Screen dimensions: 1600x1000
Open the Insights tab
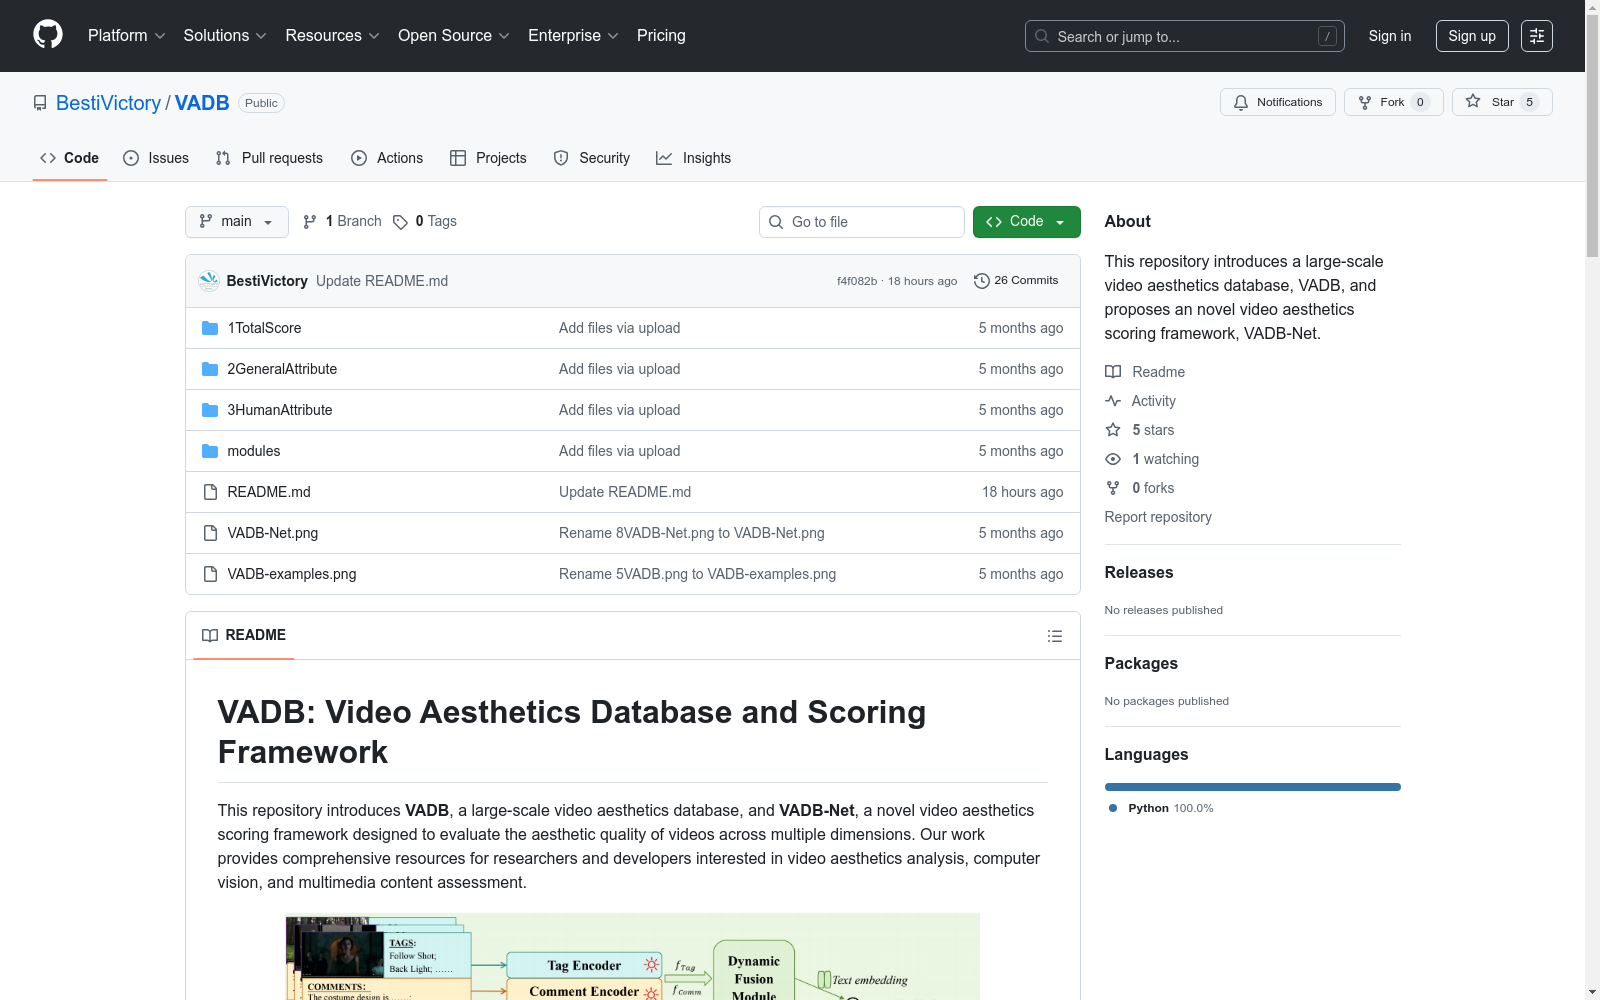click(693, 158)
